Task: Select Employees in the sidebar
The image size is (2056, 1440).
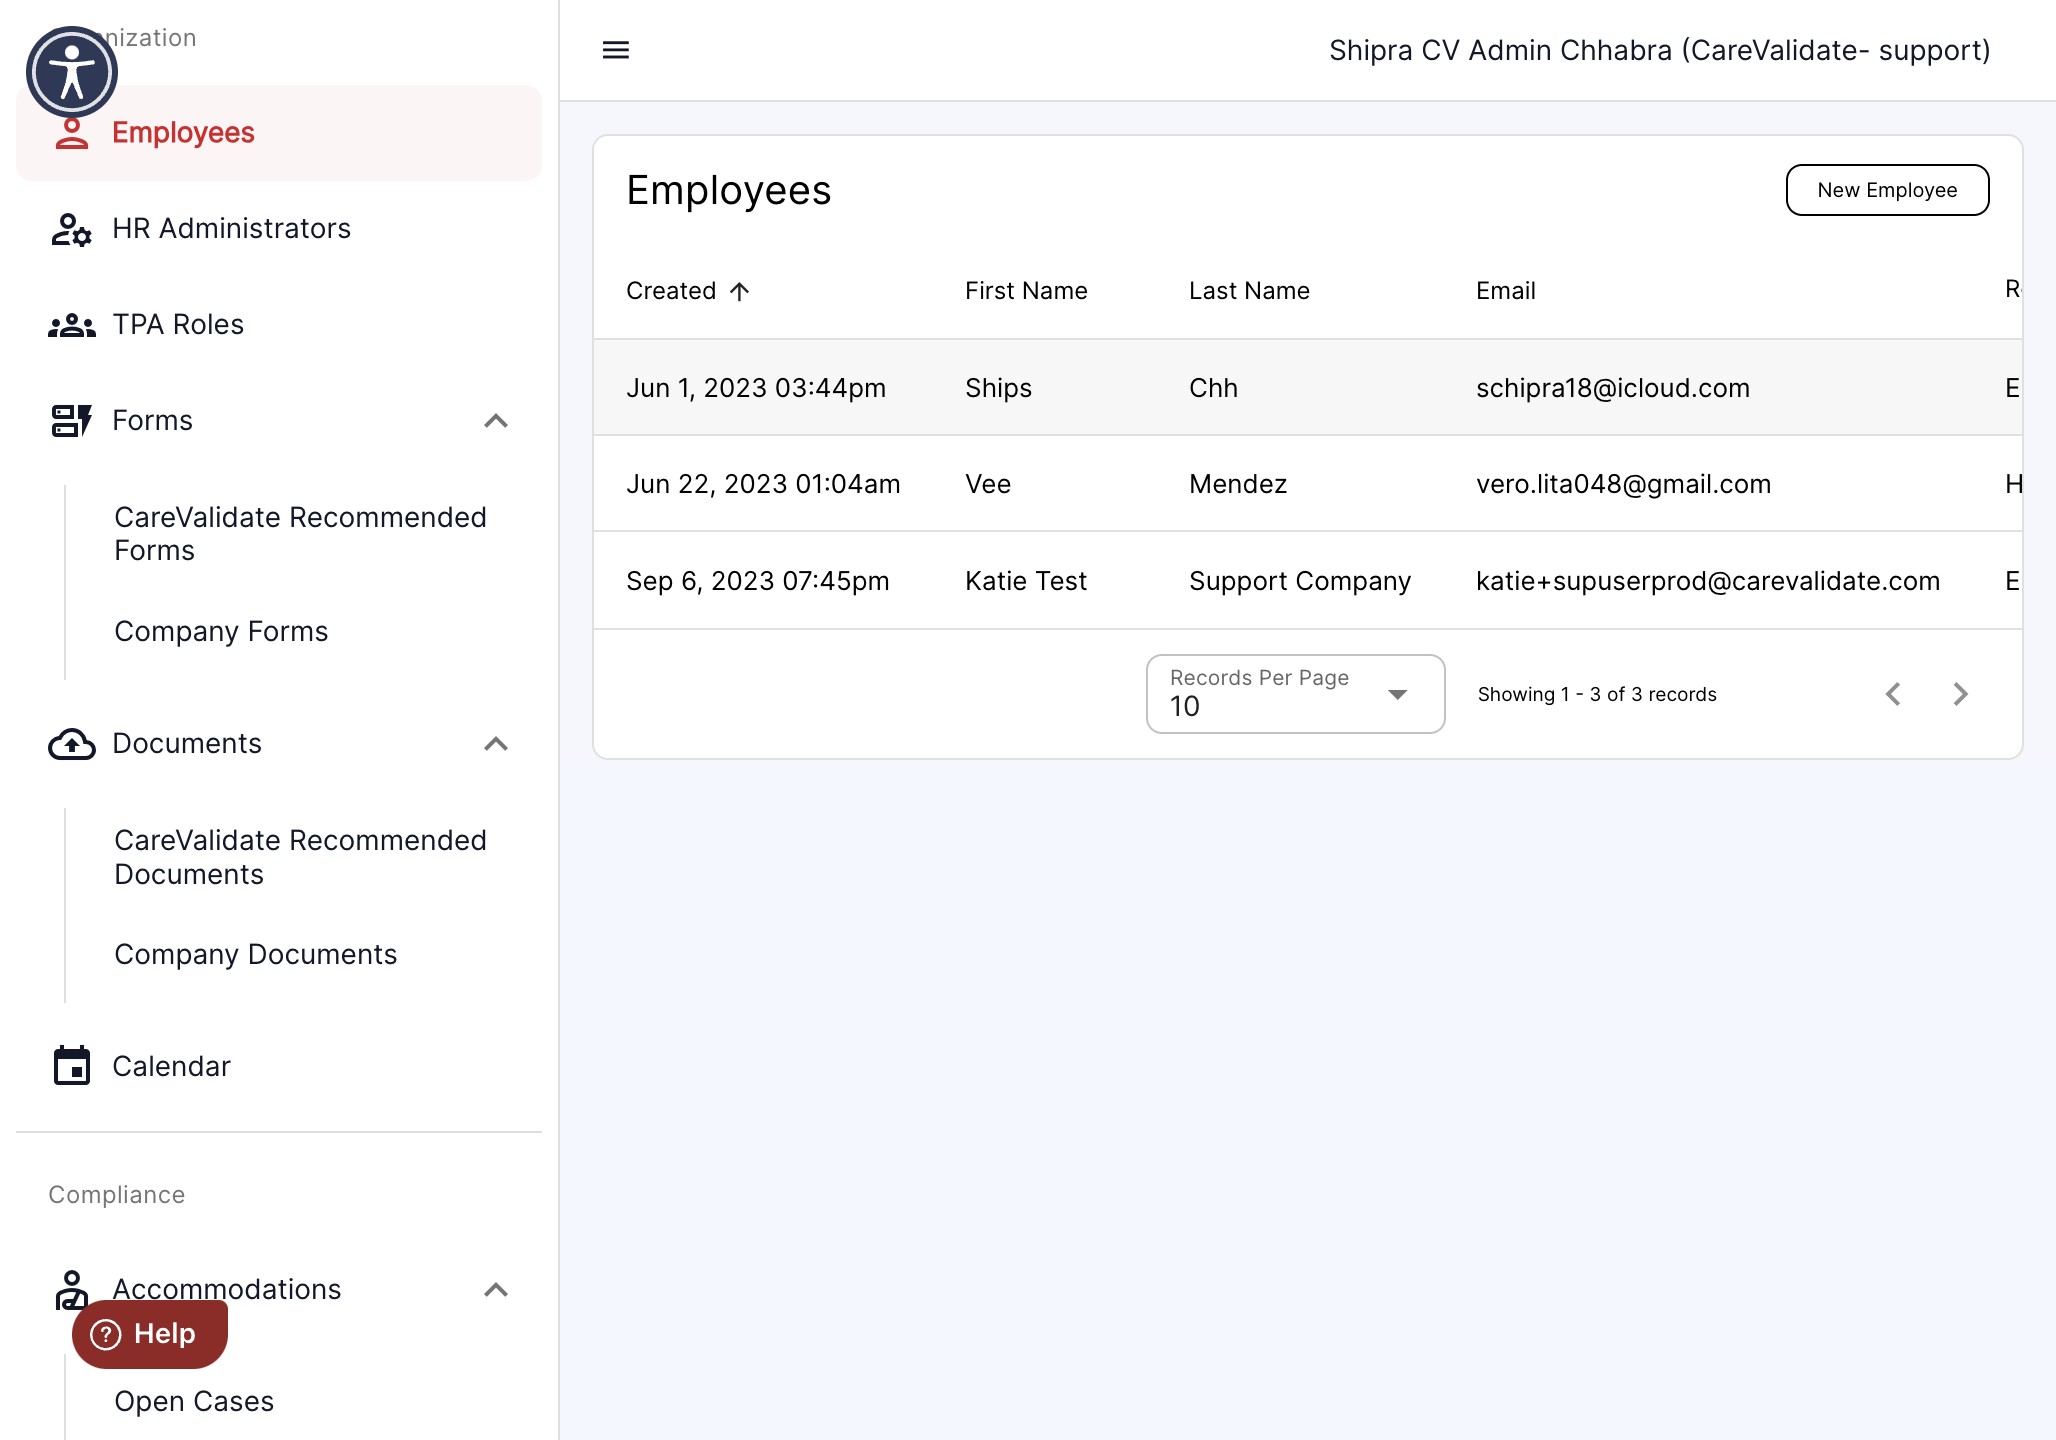Action: 279,133
